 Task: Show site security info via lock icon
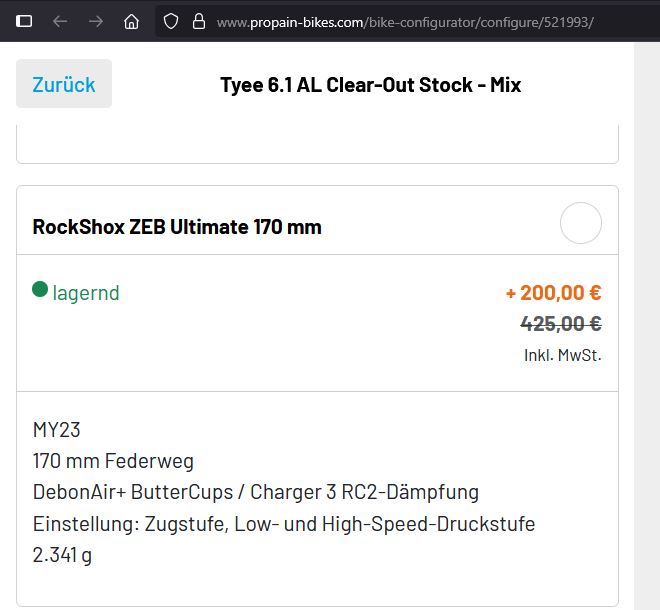point(198,21)
